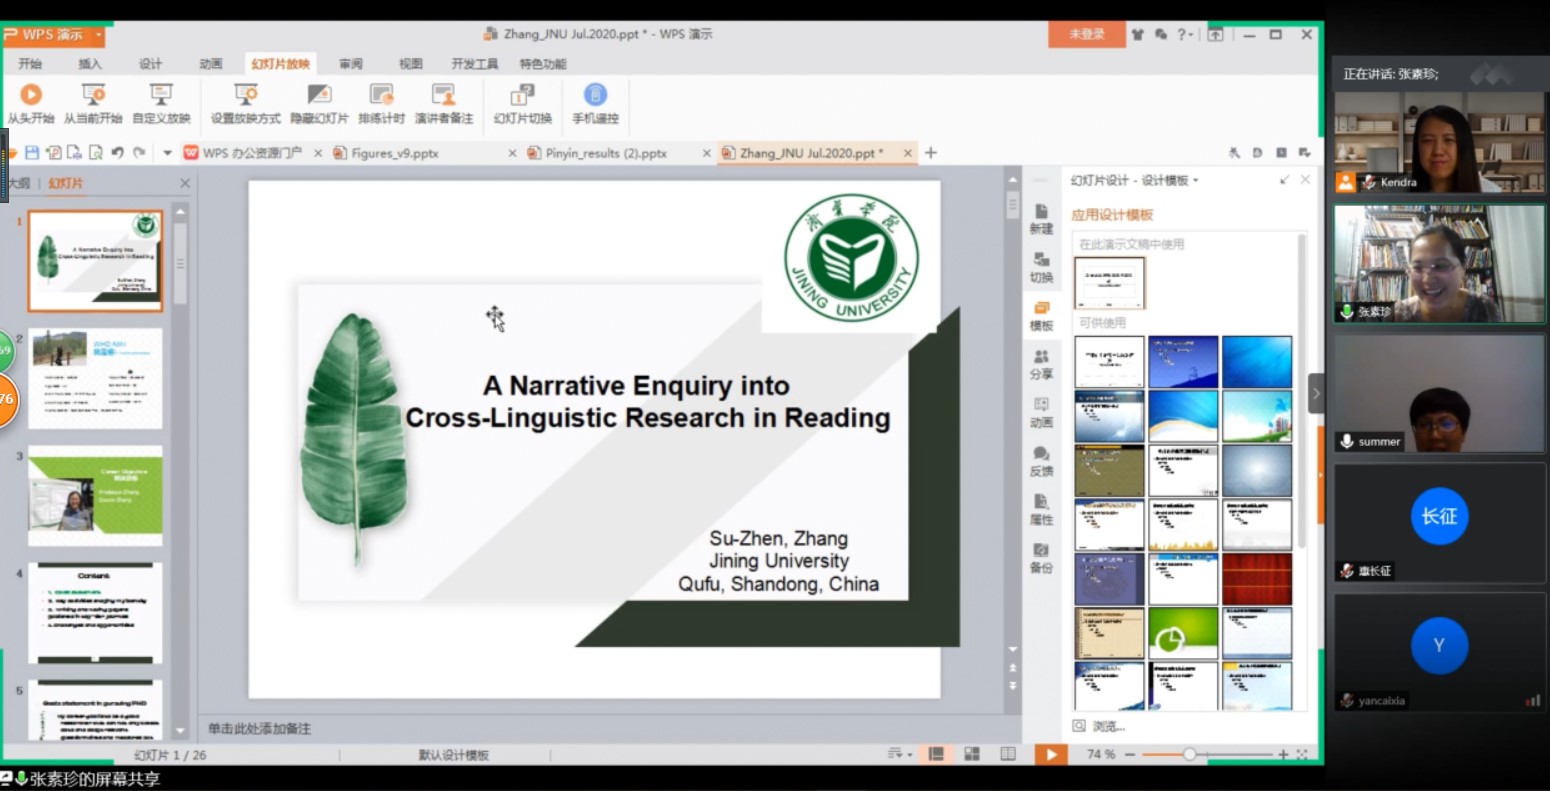Open 演讲者备注 speaker notes

(x=443, y=95)
